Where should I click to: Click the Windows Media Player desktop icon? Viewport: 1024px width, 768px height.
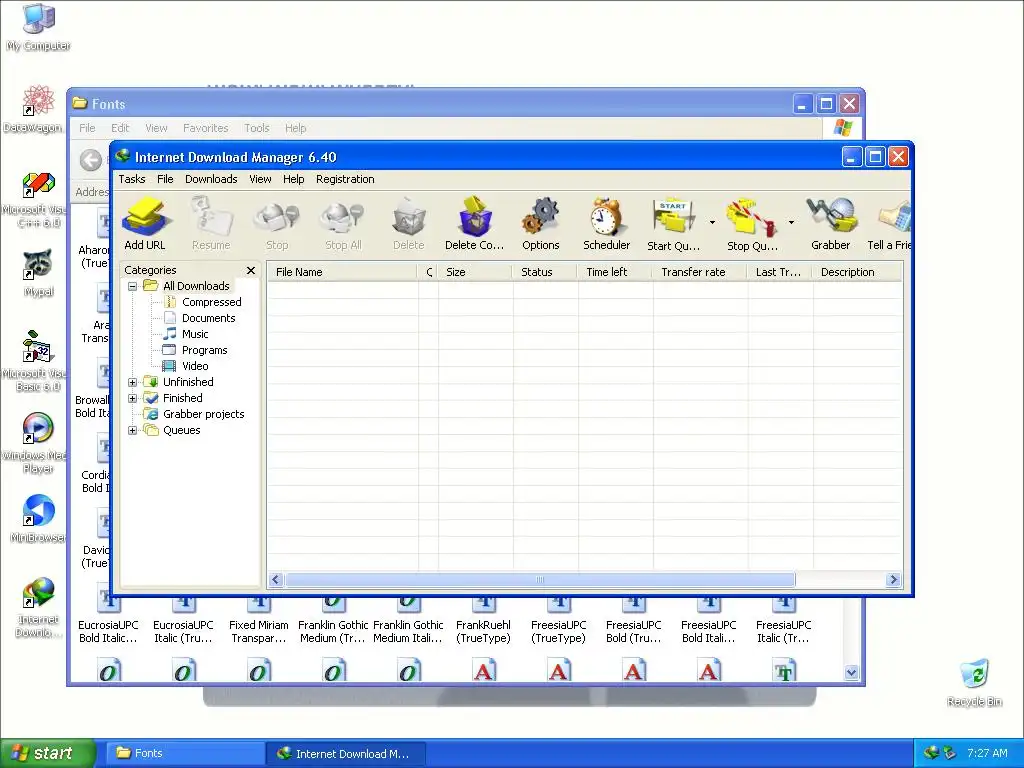38,444
